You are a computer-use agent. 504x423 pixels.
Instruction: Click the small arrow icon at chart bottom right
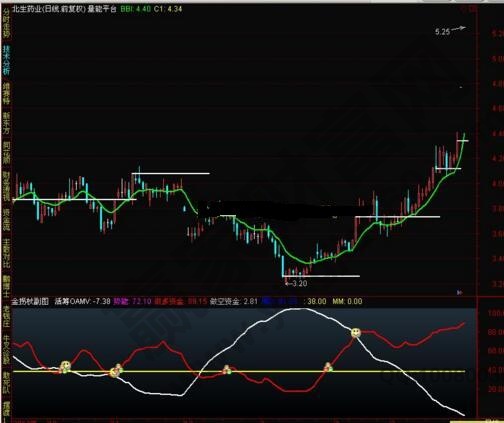point(460,292)
